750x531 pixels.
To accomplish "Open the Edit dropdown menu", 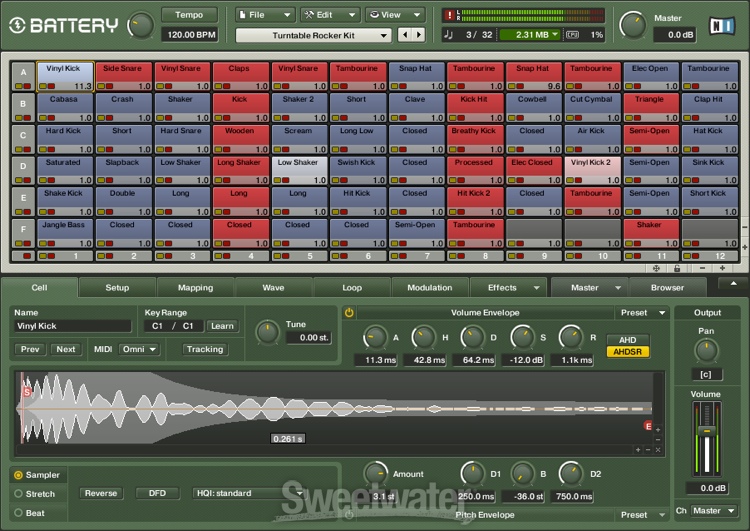I will click(330, 15).
